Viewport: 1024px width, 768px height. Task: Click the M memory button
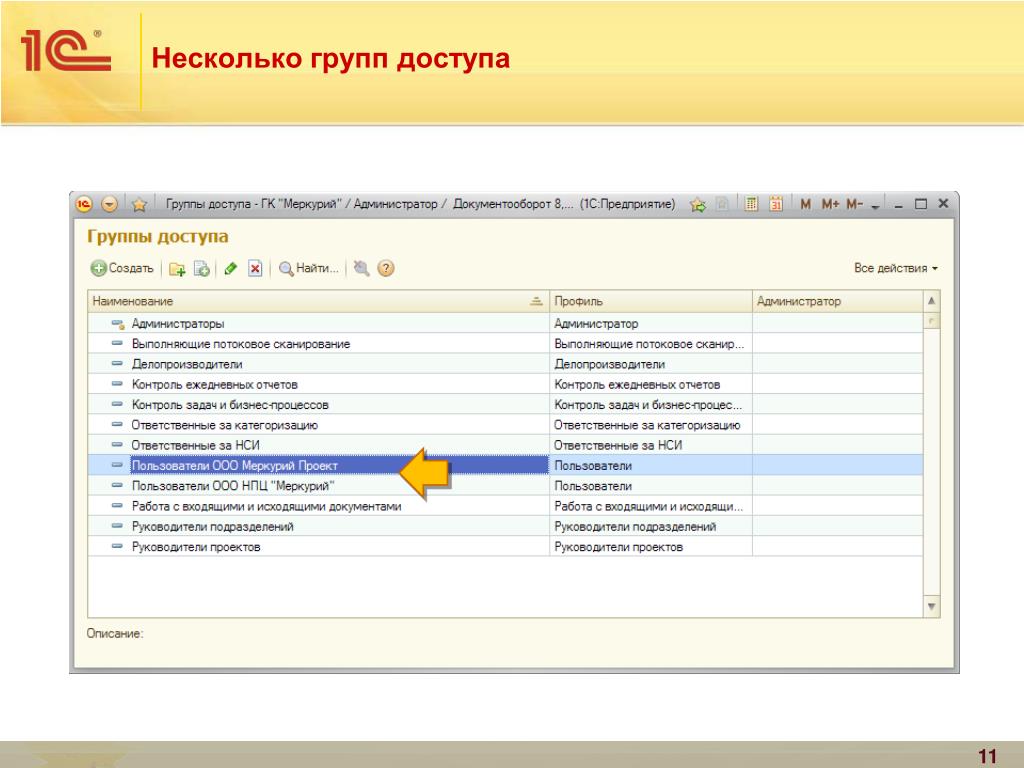[805, 204]
